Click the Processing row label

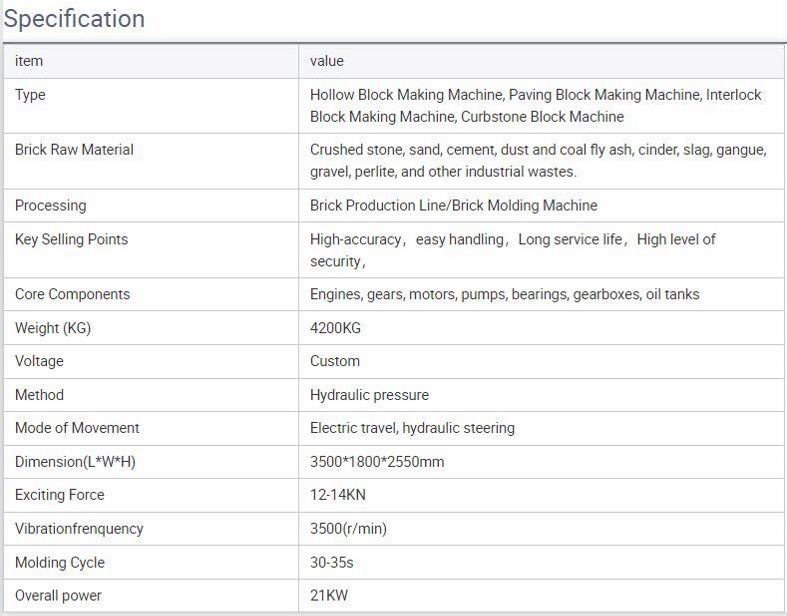point(51,205)
